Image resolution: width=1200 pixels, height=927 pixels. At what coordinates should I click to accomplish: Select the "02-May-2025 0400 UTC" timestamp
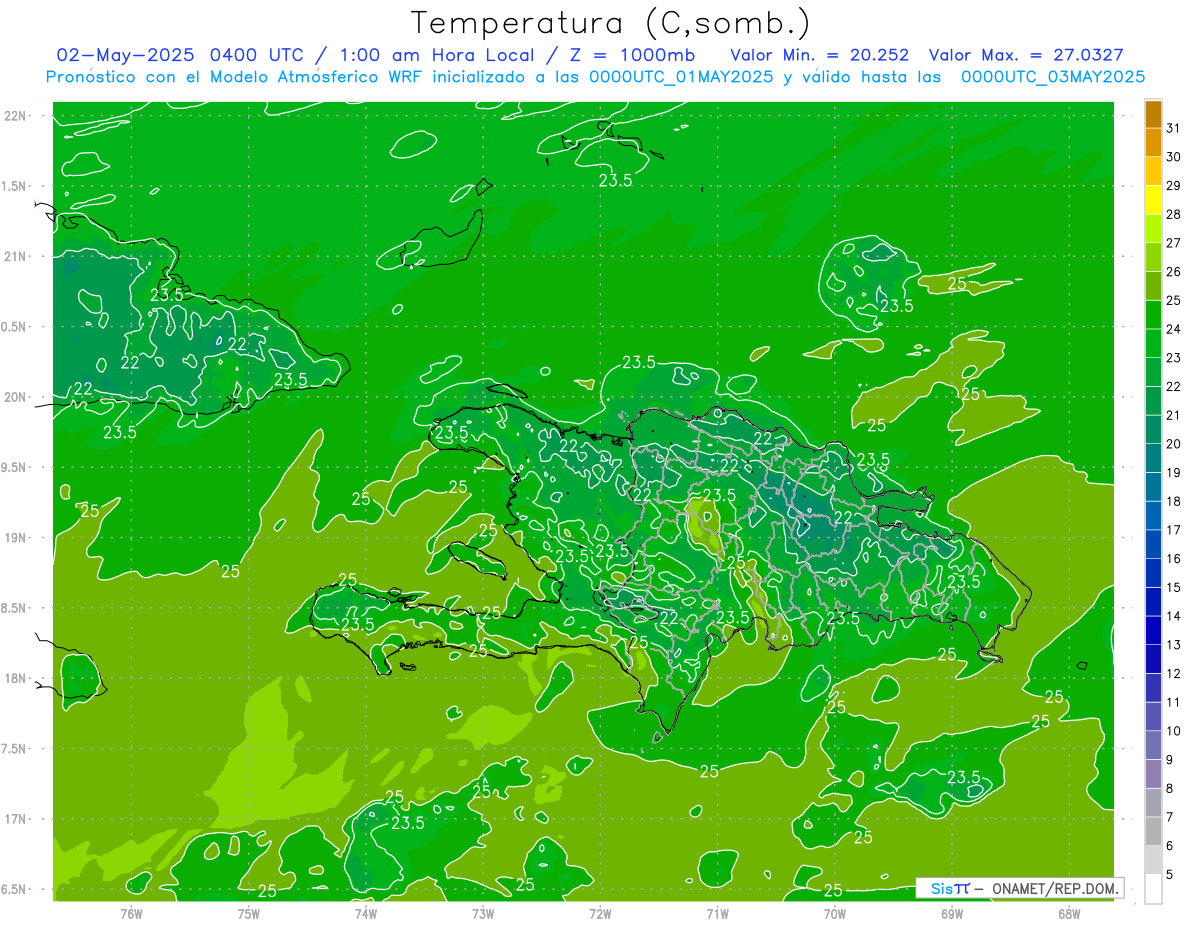coord(182,54)
